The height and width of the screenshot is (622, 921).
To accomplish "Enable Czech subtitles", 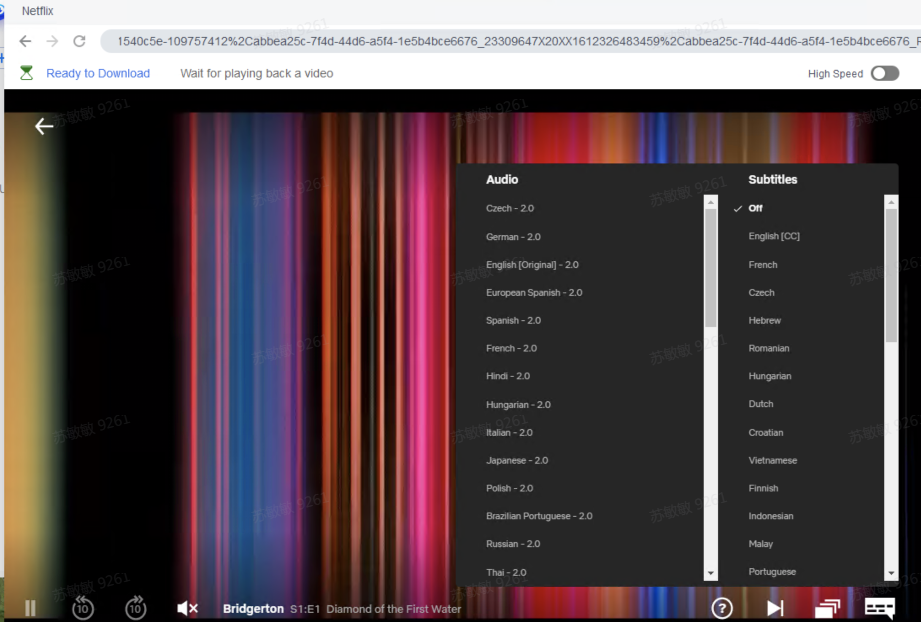I will pyautogui.click(x=761, y=292).
